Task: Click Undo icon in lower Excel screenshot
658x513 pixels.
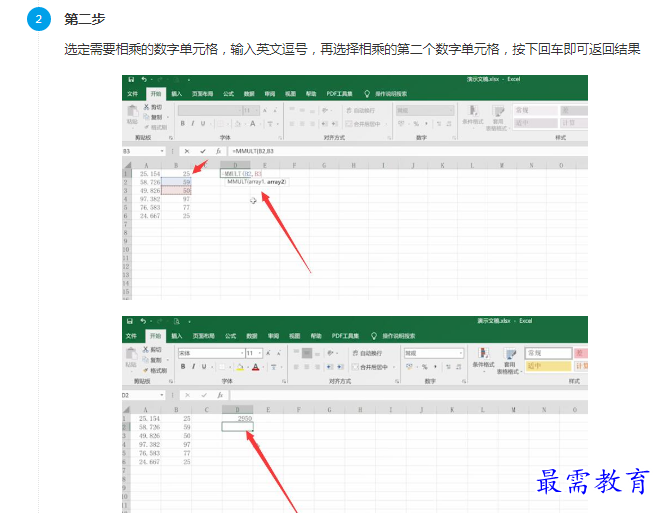Action: (x=144, y=321)
